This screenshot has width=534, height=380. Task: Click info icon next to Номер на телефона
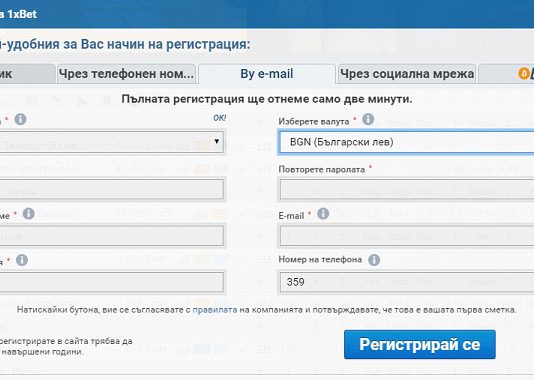[x=374, y=260]
